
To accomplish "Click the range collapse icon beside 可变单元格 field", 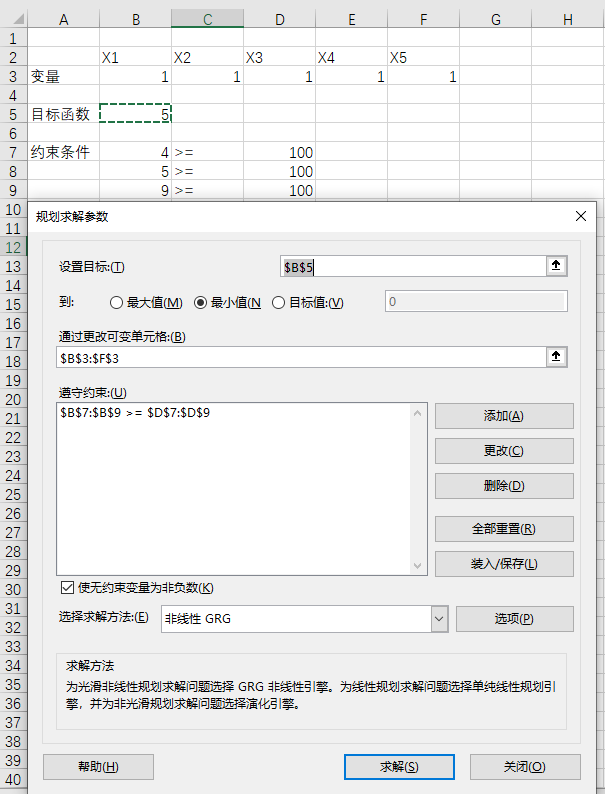I will click(x=557, y=357).
